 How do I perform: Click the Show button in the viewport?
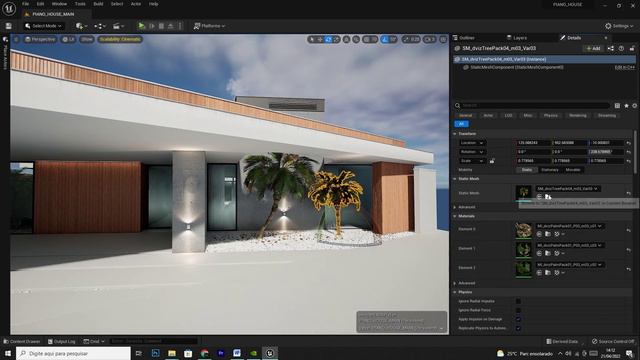coord(87,39)
